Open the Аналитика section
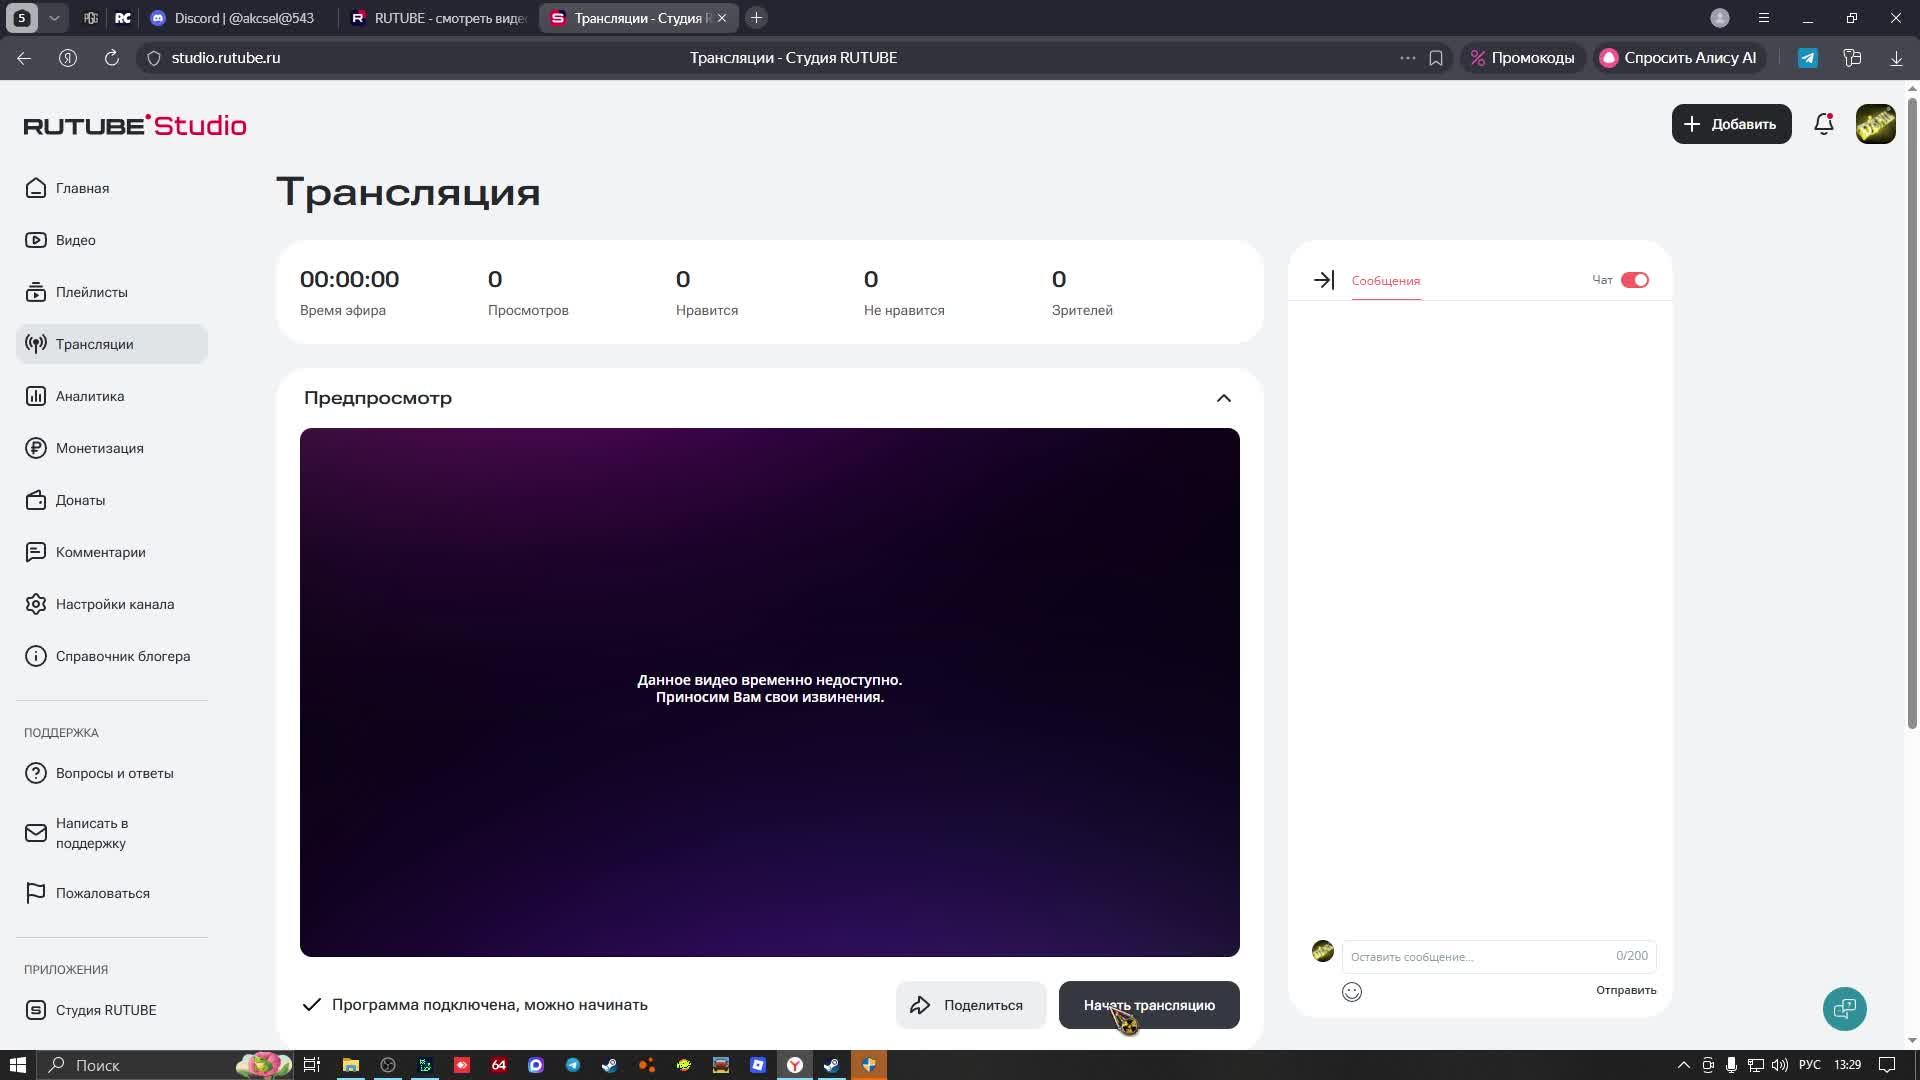The image size is (1920, 1080). pos(90,396)
